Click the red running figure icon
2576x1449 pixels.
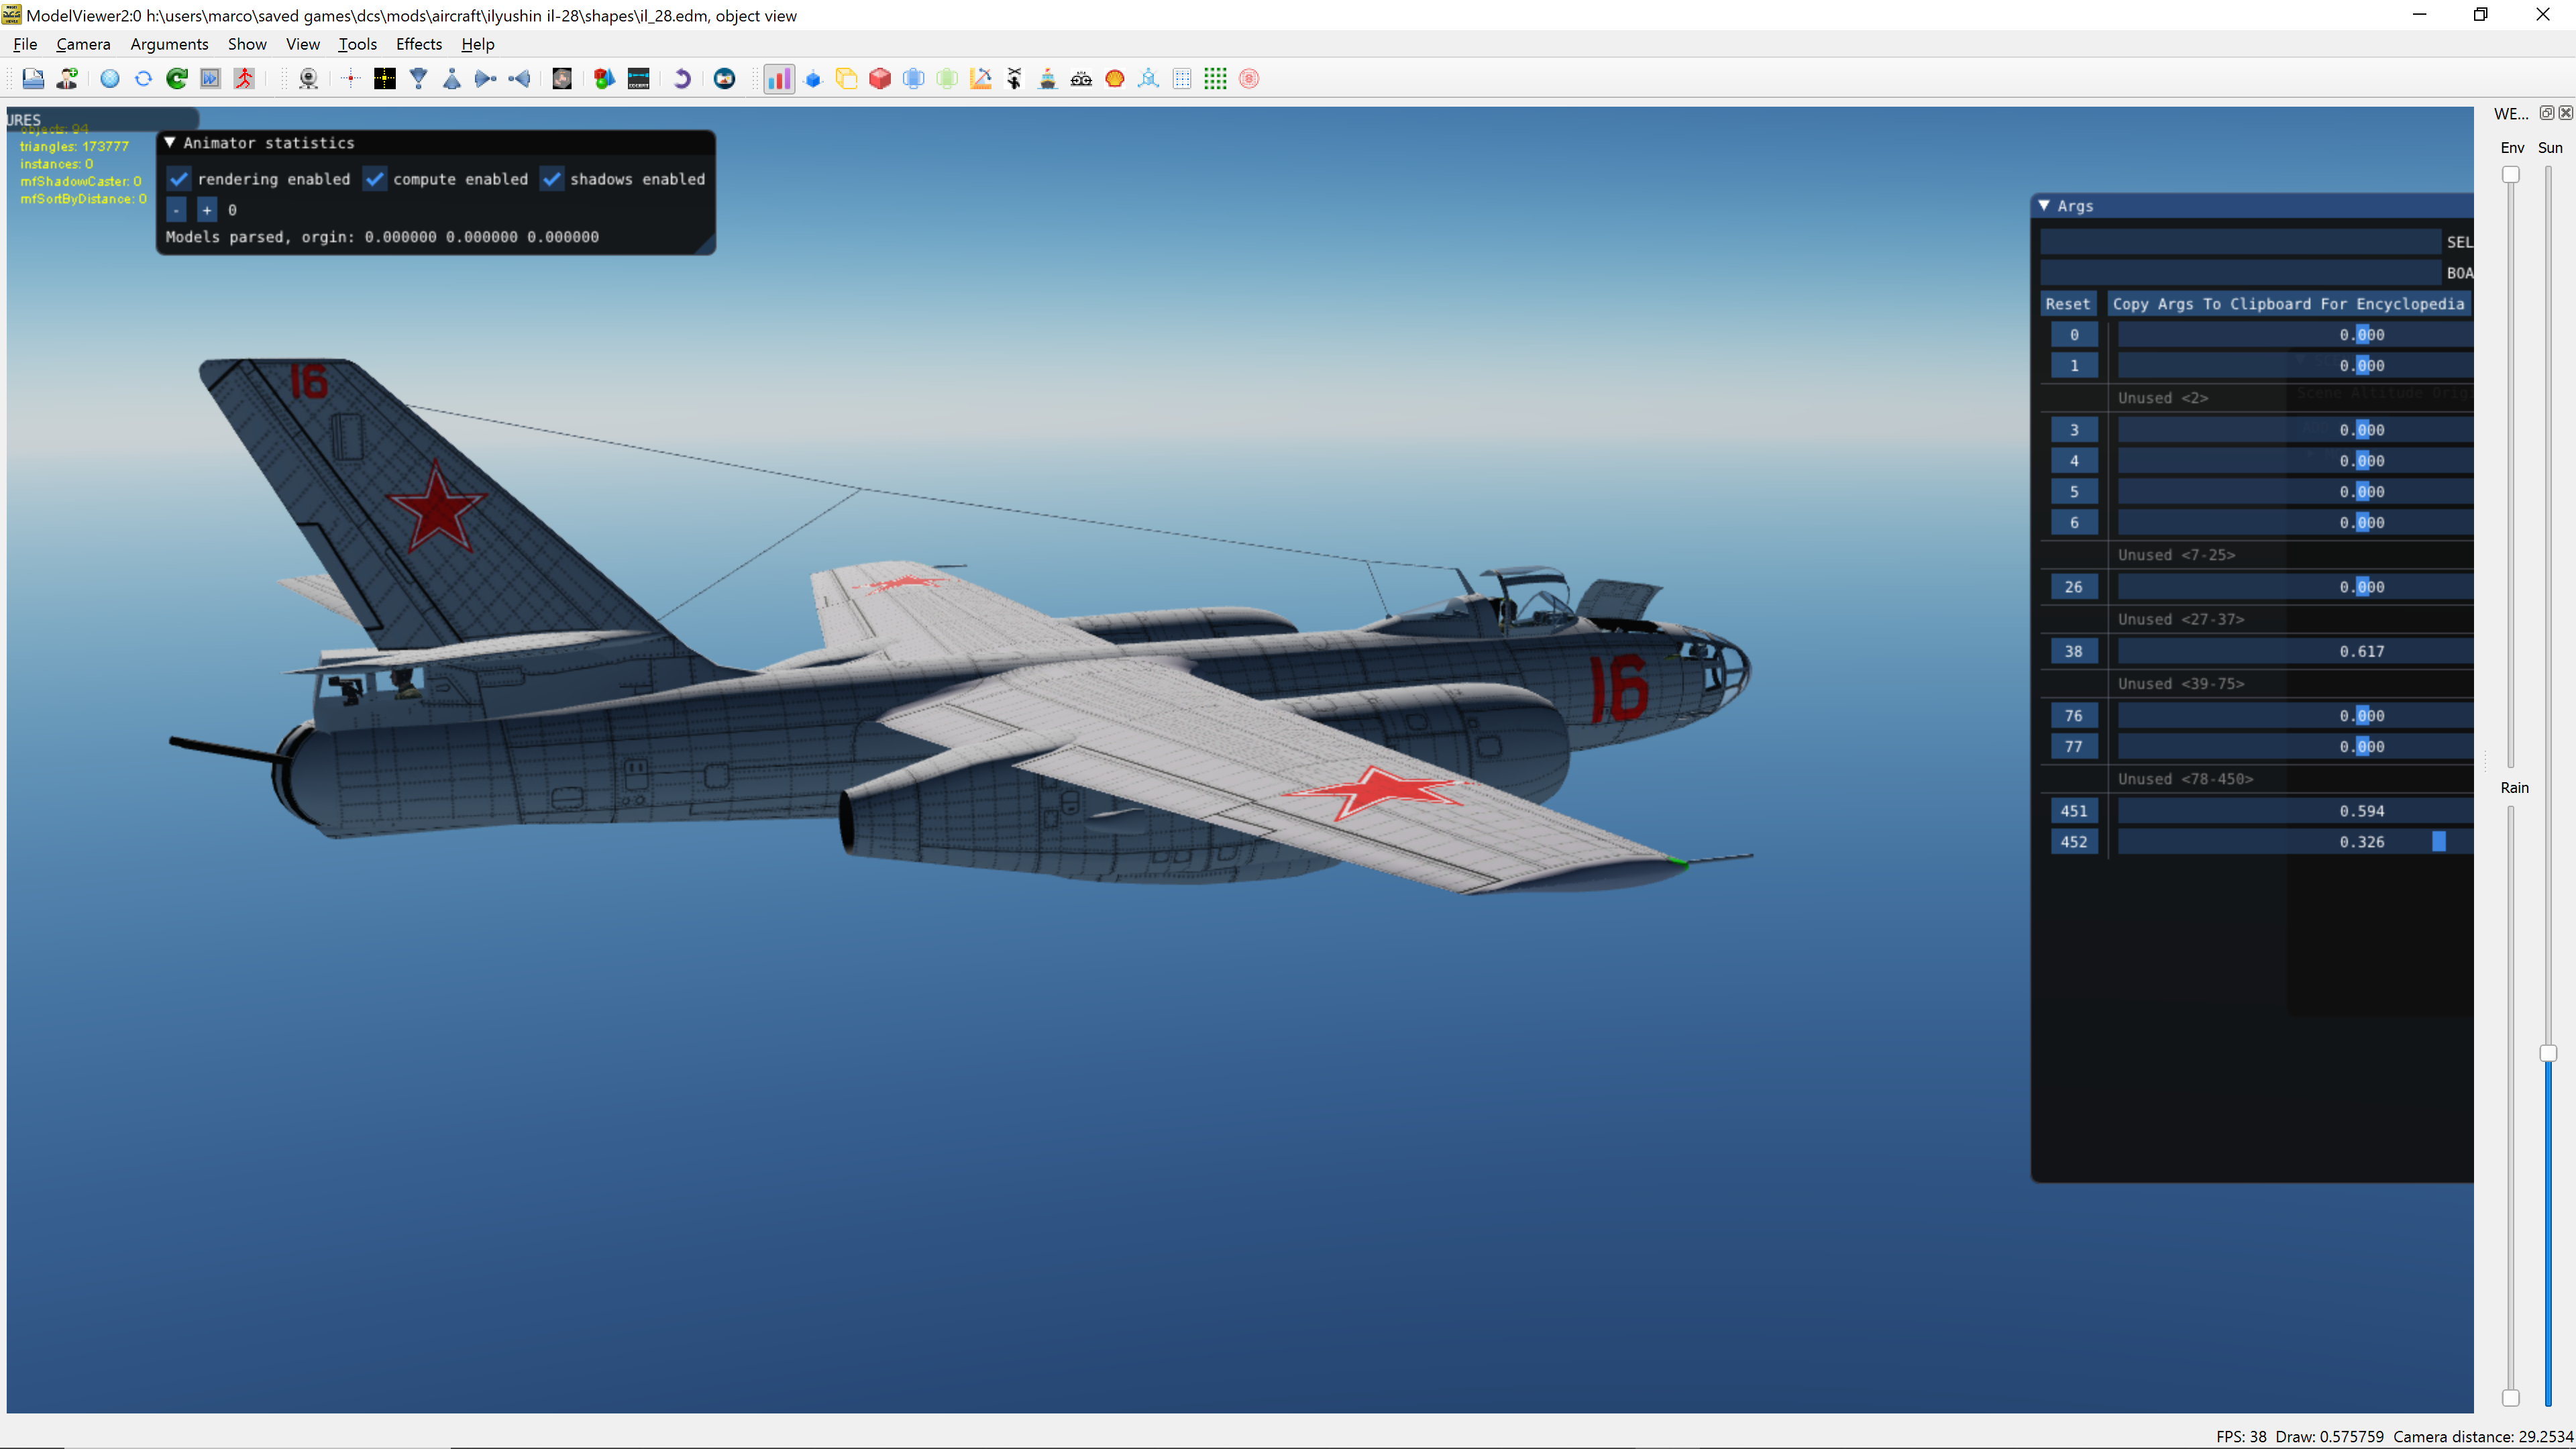244,79
